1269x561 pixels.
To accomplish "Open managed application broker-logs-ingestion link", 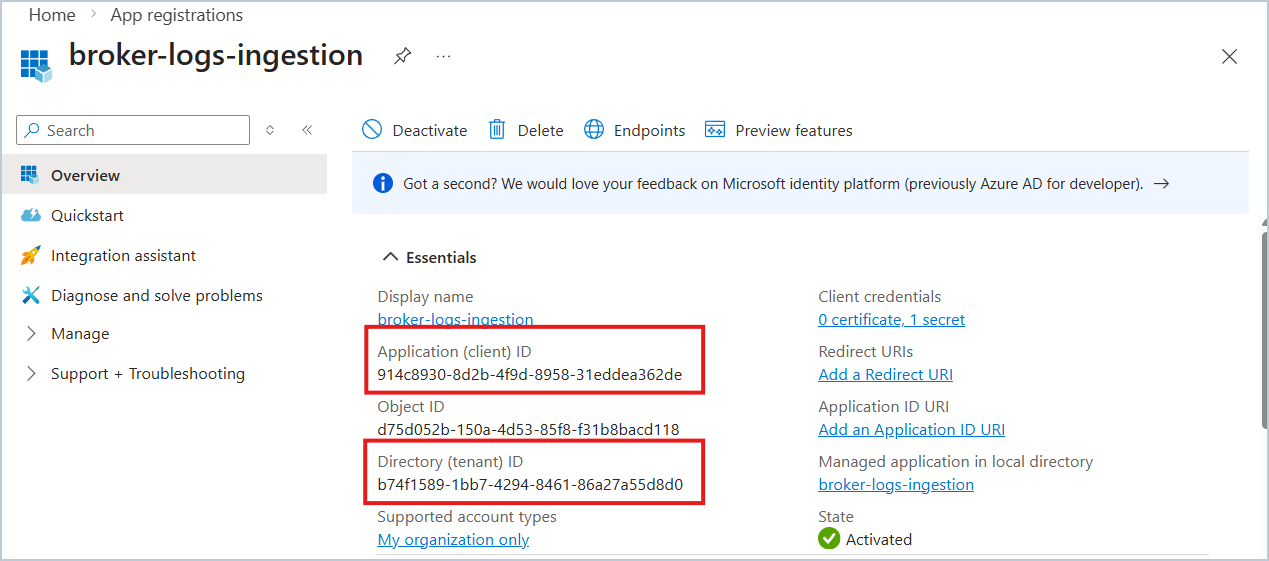I will coord(896,485).
